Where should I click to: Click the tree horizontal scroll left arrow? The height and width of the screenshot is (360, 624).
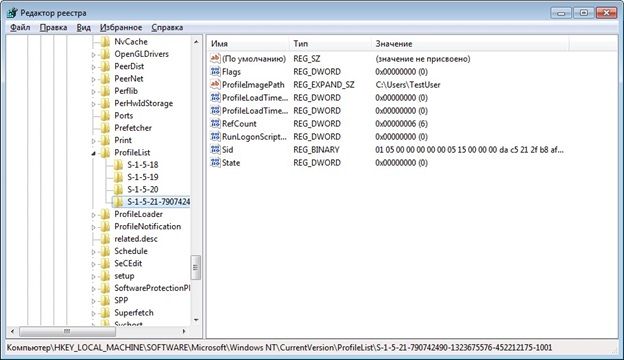12,331
